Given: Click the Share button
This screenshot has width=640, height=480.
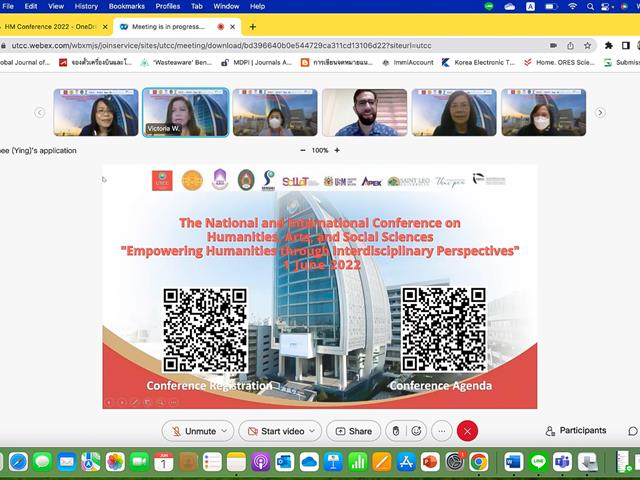Looking at the screenshot, I should click(353, 431).
